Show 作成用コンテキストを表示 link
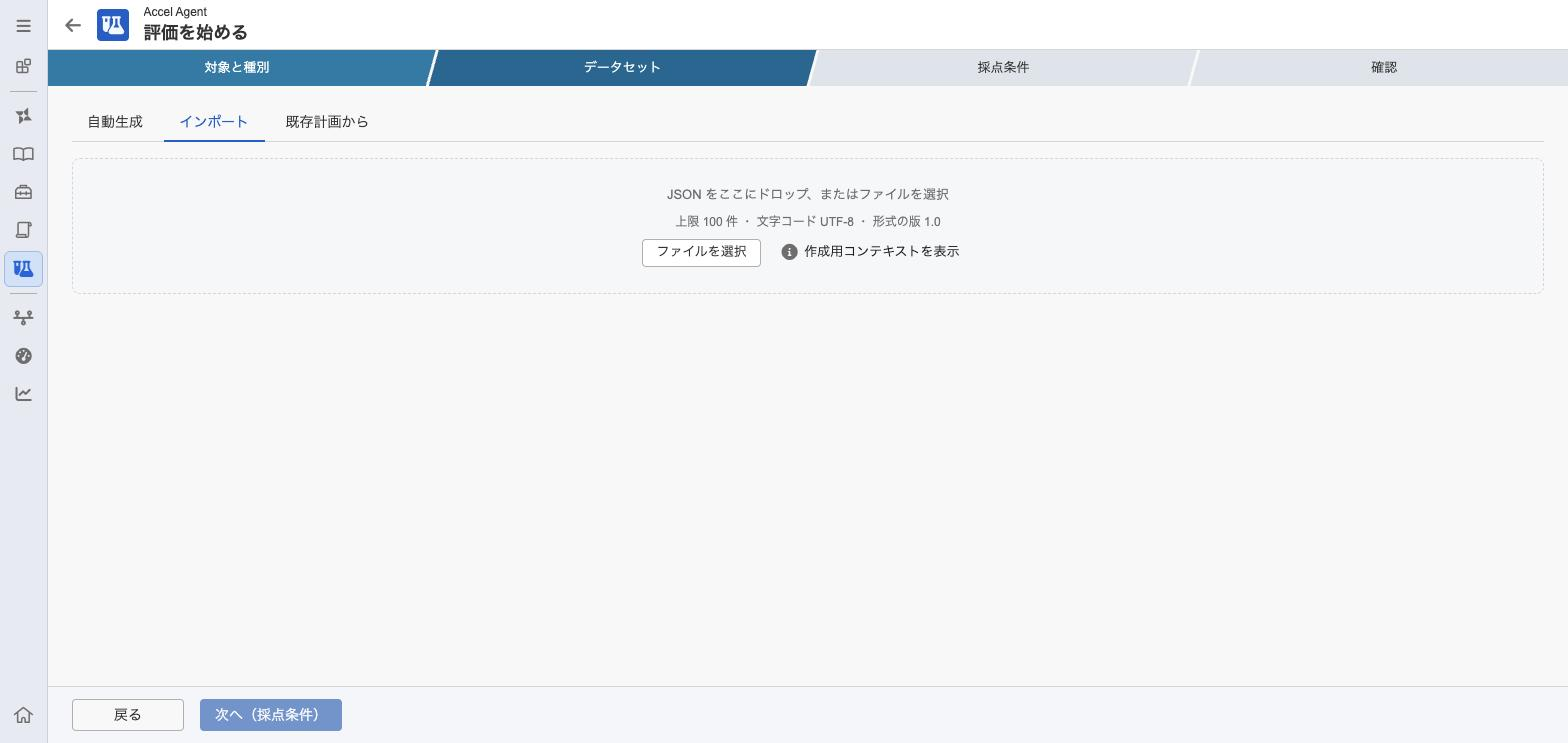The height and width of the screenshot is (743, 1568). point(881,251)
